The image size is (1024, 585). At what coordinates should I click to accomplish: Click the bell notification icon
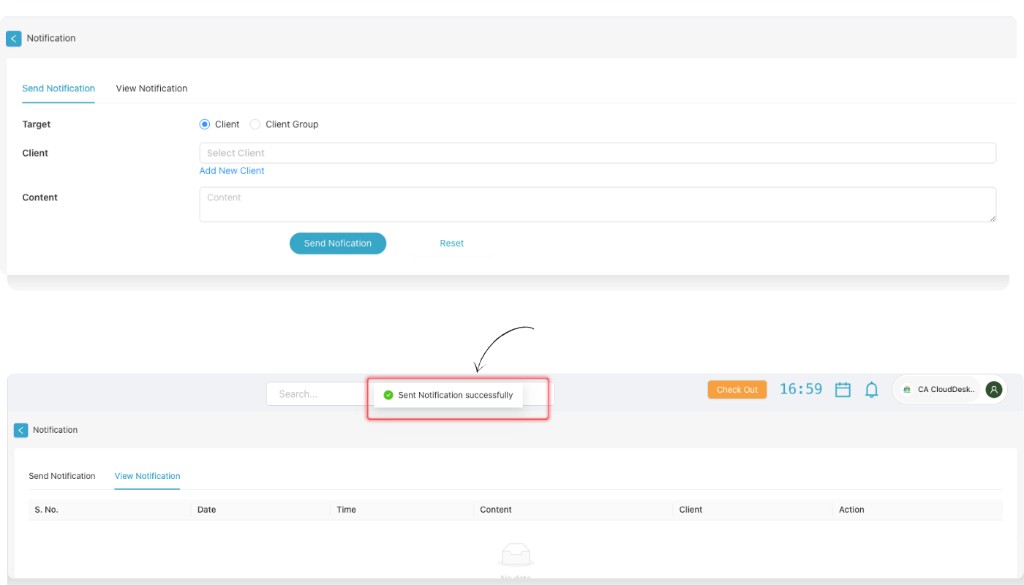pos(870,389)
